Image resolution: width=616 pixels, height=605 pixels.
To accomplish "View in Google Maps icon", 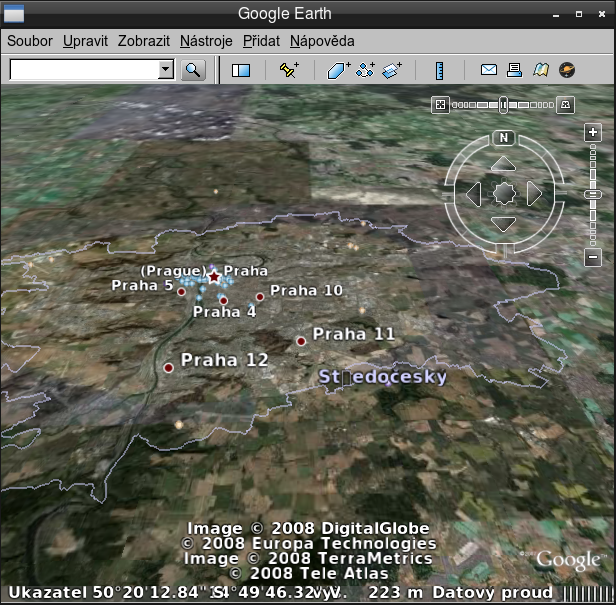I will coord(541,70).
